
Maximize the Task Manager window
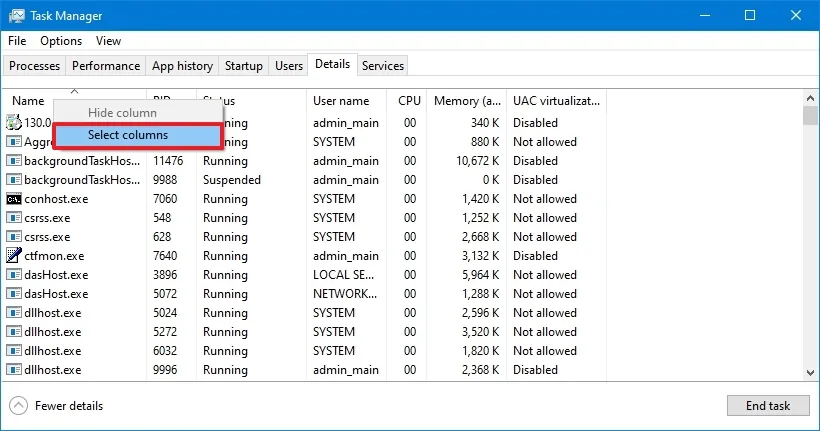[750, 15]
